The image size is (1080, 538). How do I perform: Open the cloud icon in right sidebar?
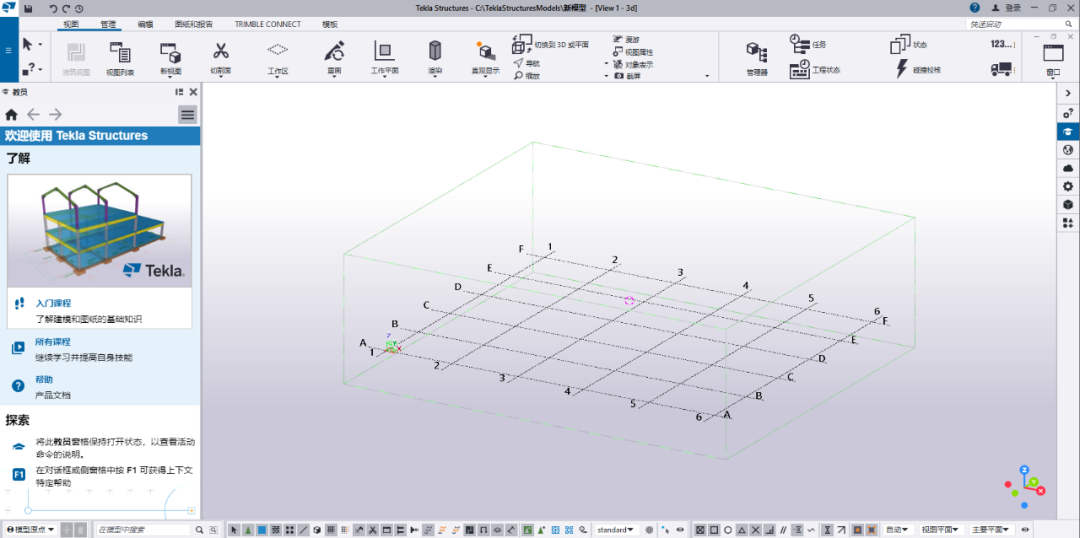[1068, 168]
